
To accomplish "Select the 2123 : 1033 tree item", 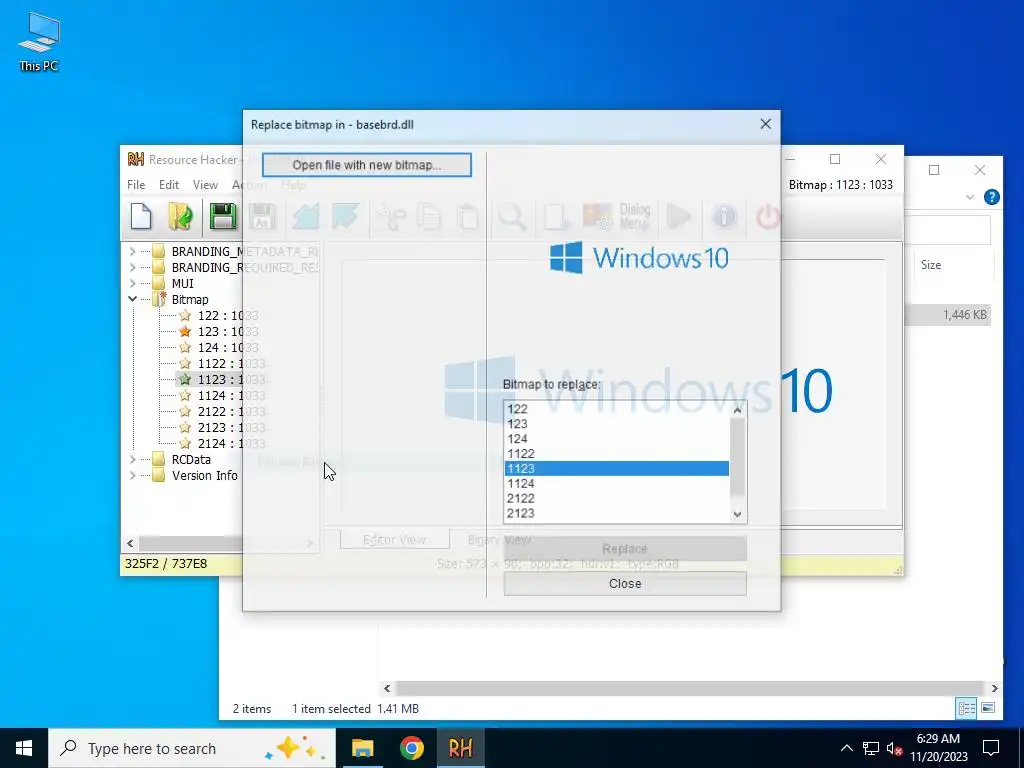I will pyautogui.click(x=231, y=427).
